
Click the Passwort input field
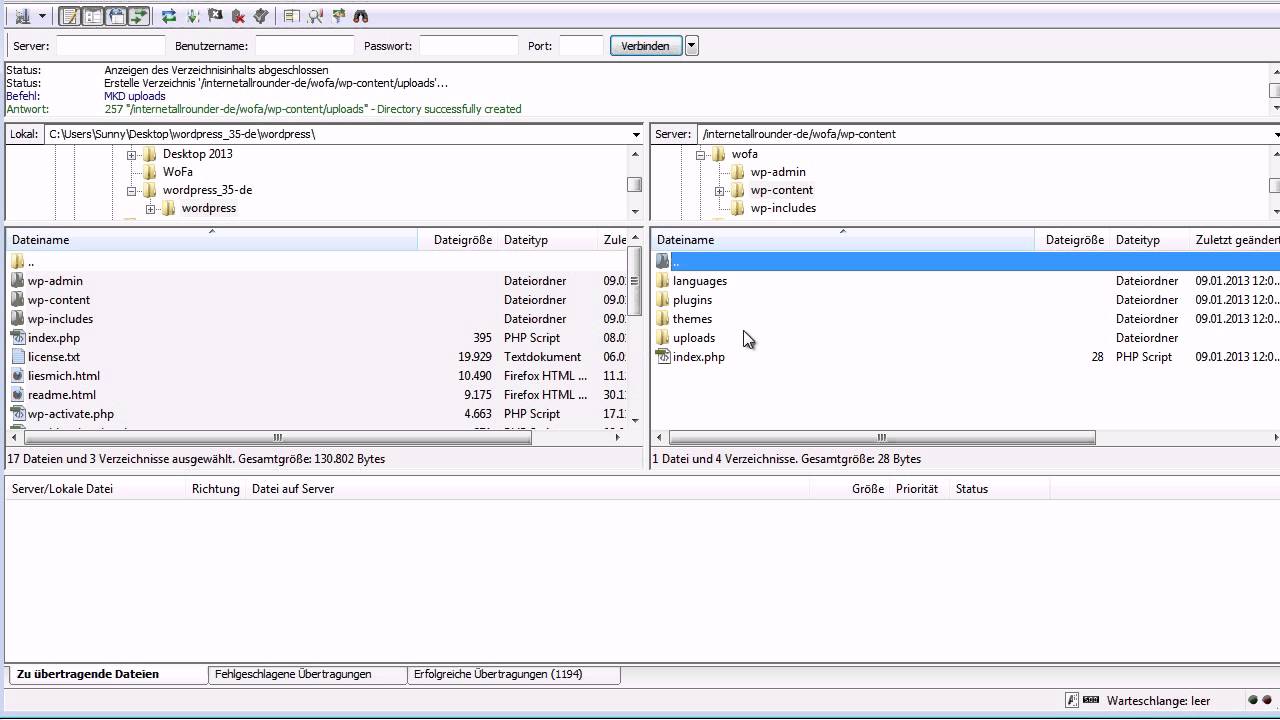[469, 46]
